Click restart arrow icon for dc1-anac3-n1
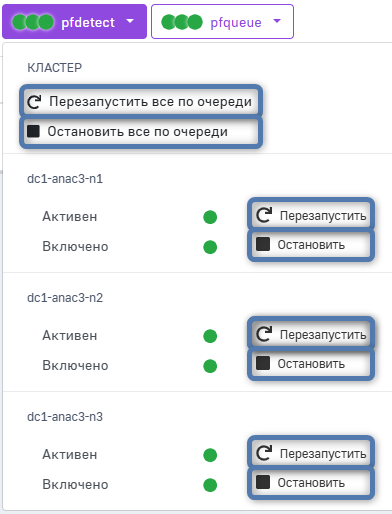Image resolution: width=392 pixels, height=514 pixels. (264, 215)
